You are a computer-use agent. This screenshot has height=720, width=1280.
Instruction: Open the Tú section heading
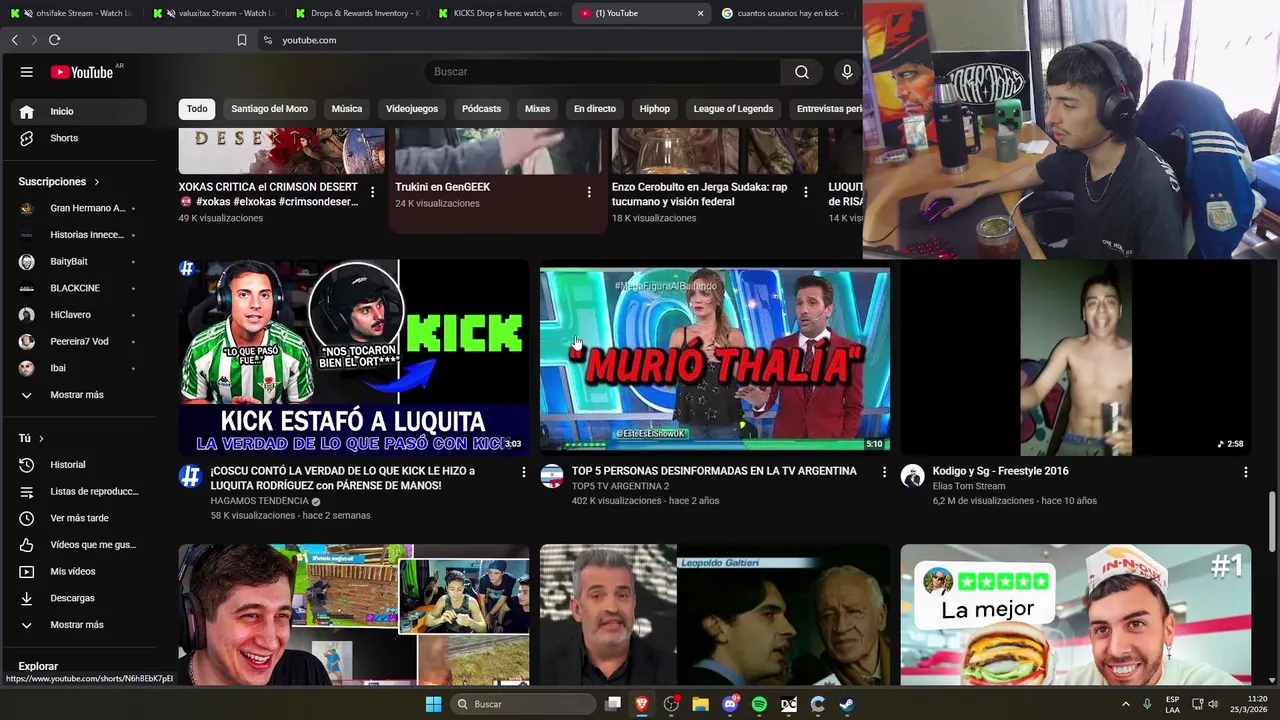pyautogui.click(x=31, y=438)
